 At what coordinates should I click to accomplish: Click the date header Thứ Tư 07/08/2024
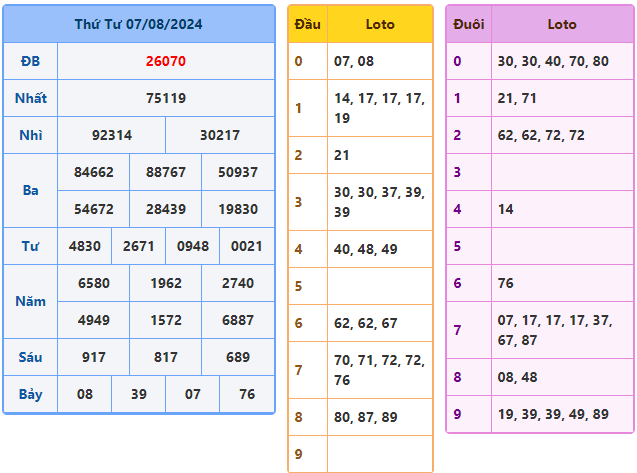click(138, 24)
